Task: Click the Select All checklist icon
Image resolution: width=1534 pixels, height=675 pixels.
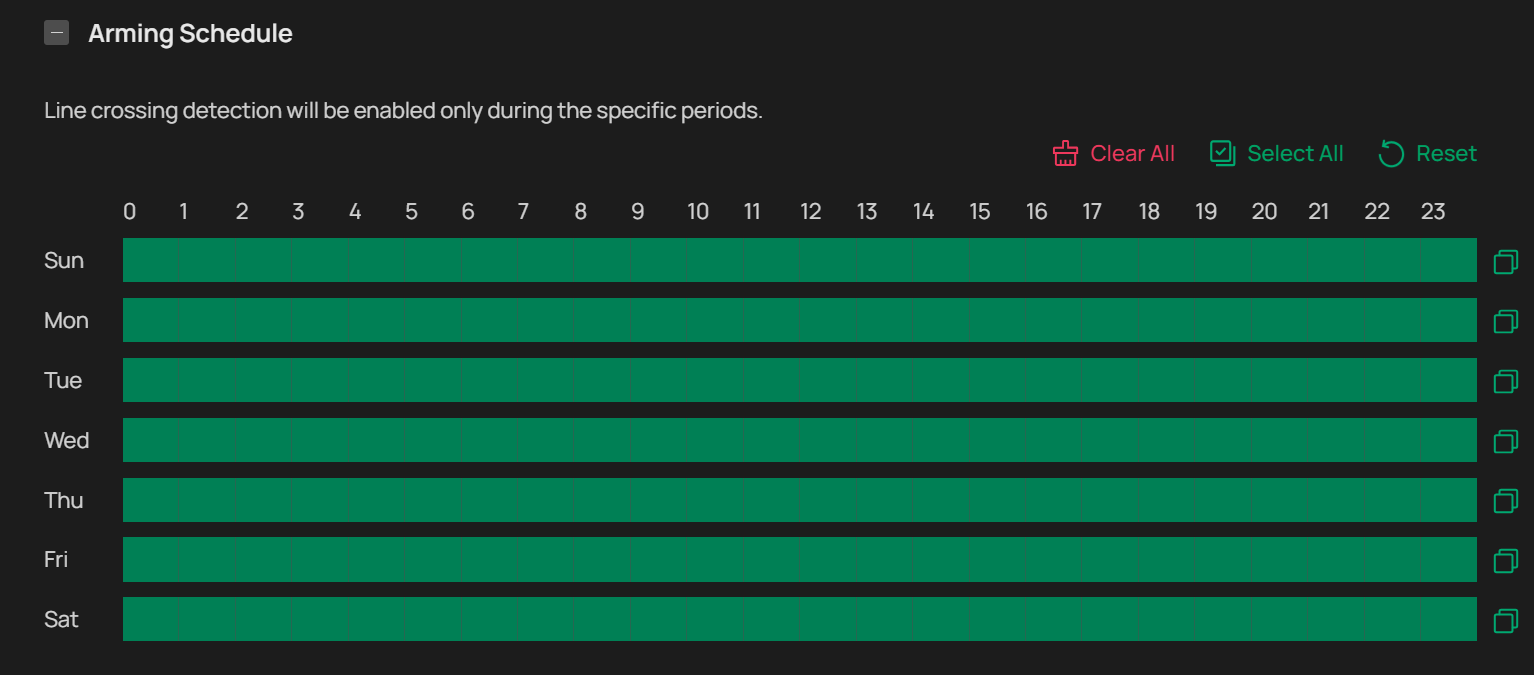Action: coord(1222,153)
